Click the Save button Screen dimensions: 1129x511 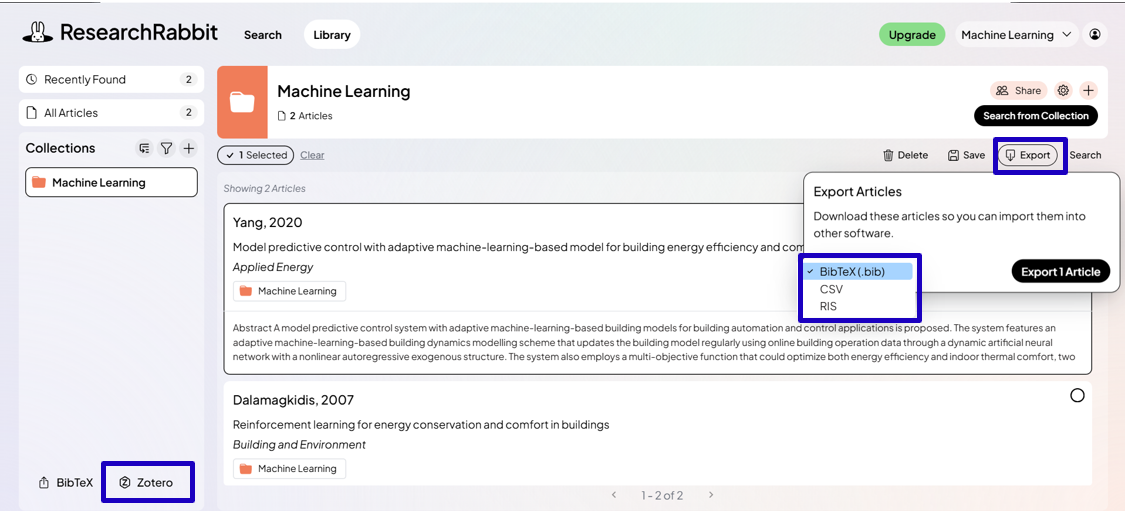(966, 155)
